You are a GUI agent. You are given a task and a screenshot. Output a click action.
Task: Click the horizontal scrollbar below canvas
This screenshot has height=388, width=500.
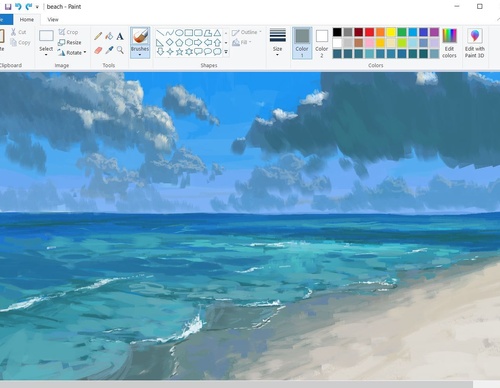click(236, 384)
